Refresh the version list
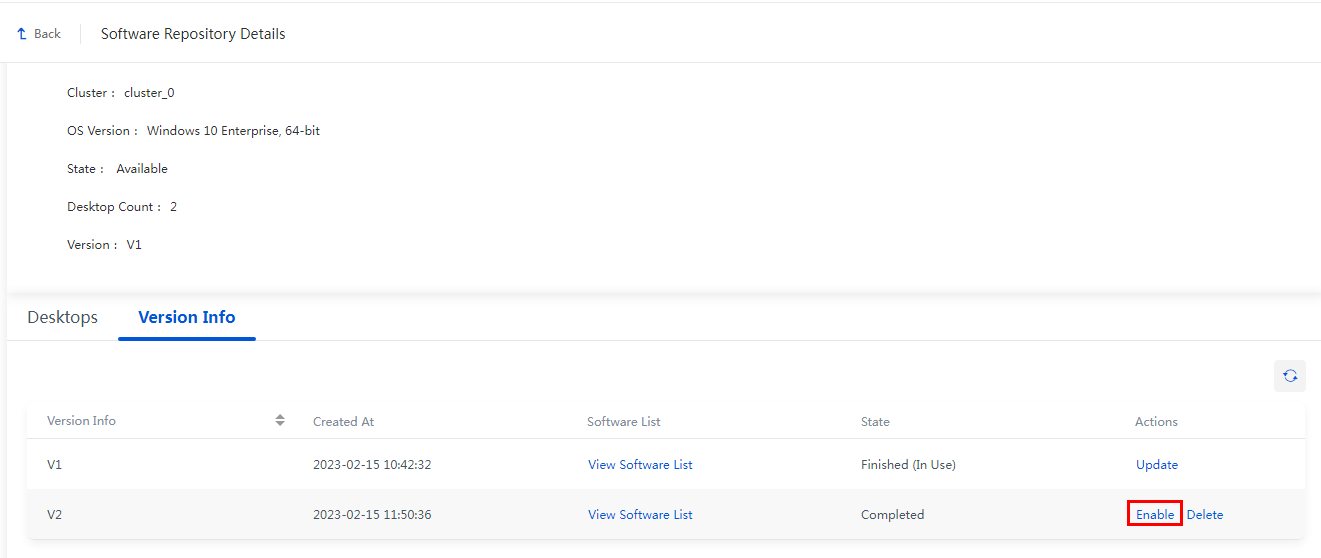 (1290, 376)
